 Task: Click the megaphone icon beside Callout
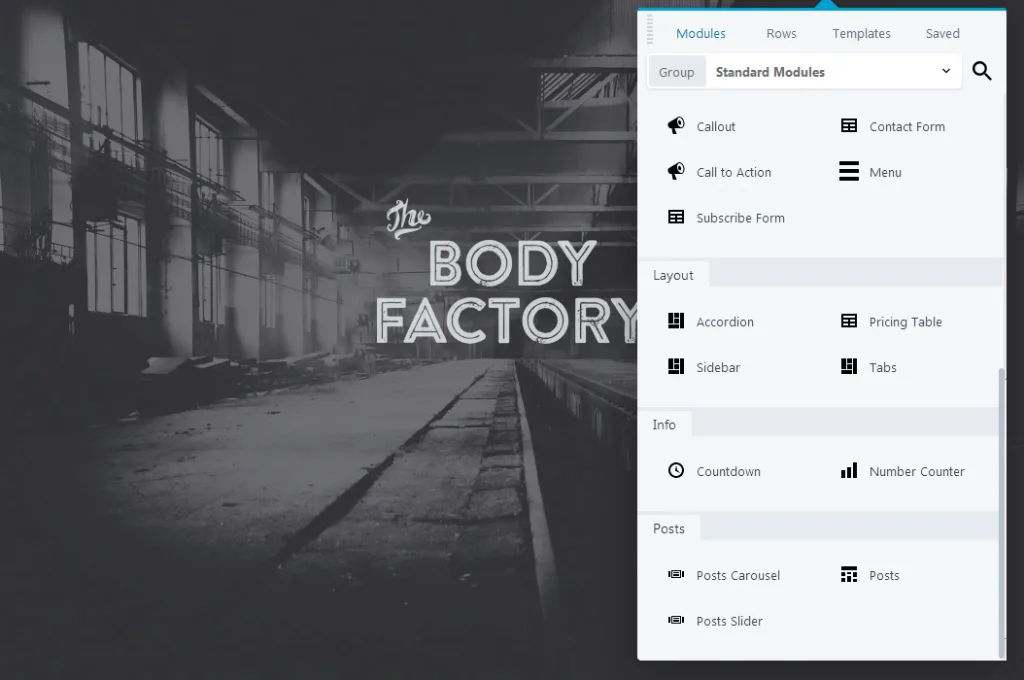(x=676, y=125)
